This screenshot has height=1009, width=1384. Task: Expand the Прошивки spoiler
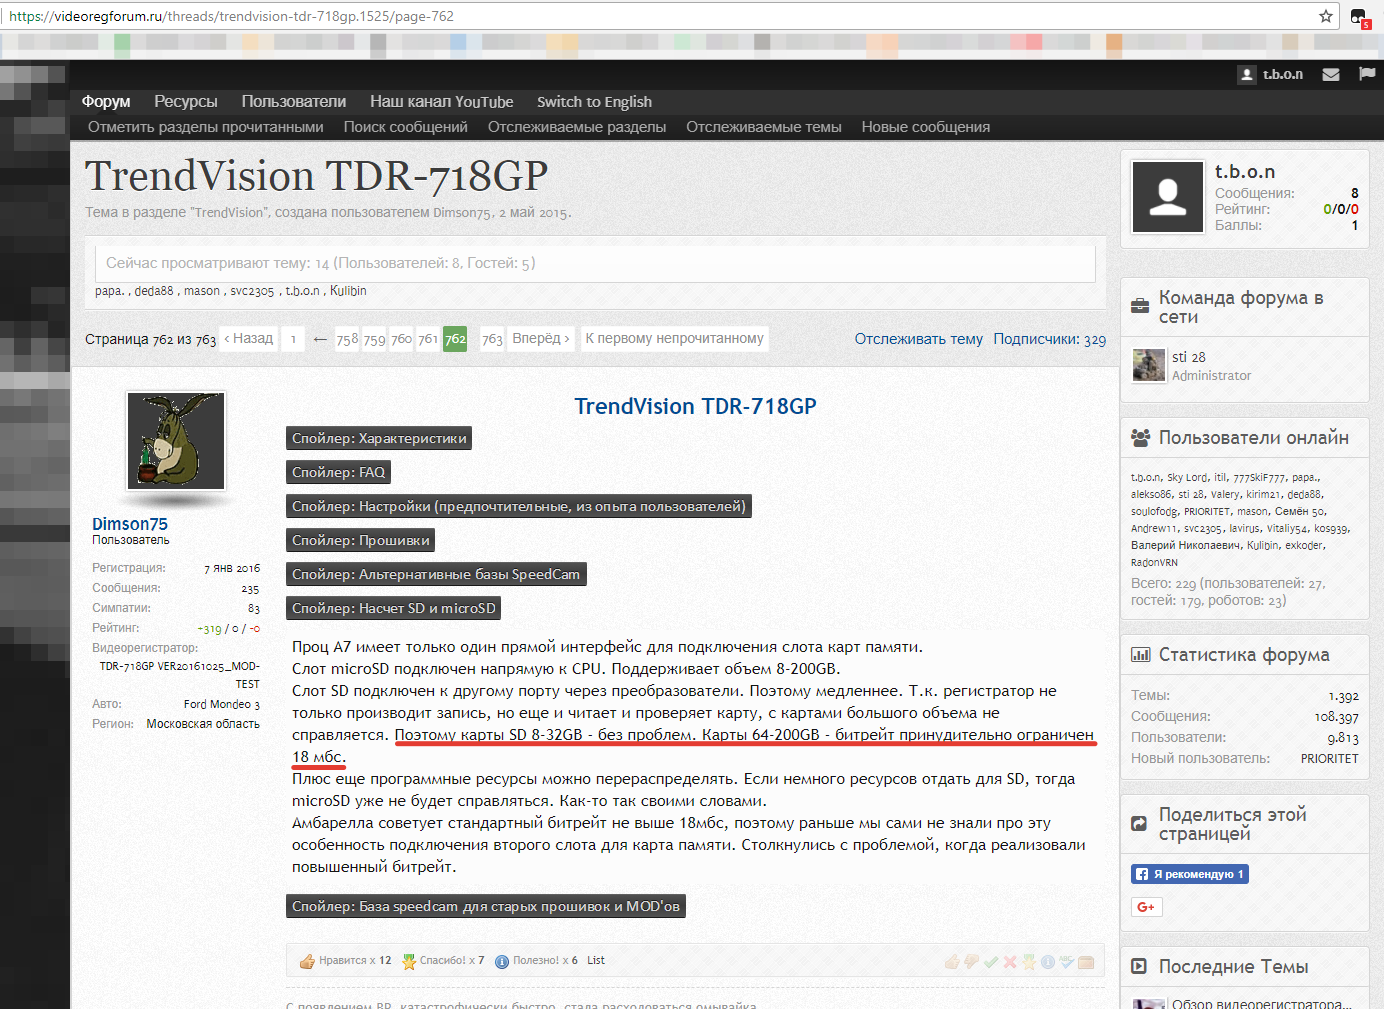click(360, 540)
